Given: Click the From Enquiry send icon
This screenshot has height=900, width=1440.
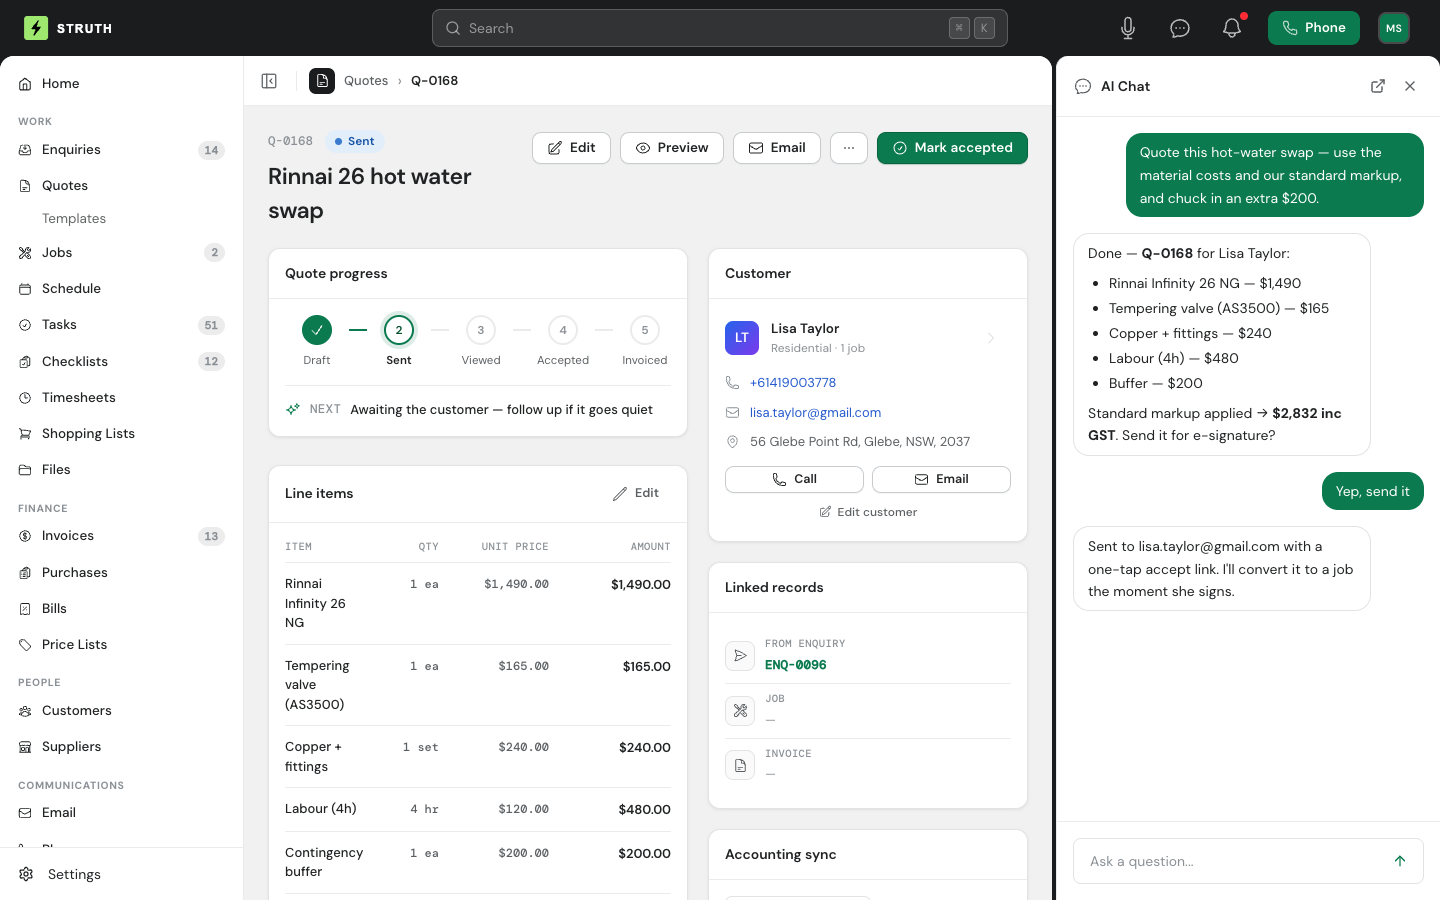Looking at the screenshot, I should [740, 655].
